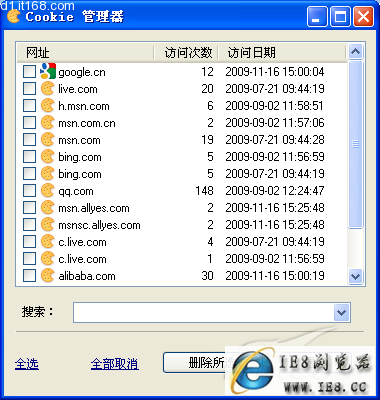Tick the live.com checkbox

coord(29,89)
